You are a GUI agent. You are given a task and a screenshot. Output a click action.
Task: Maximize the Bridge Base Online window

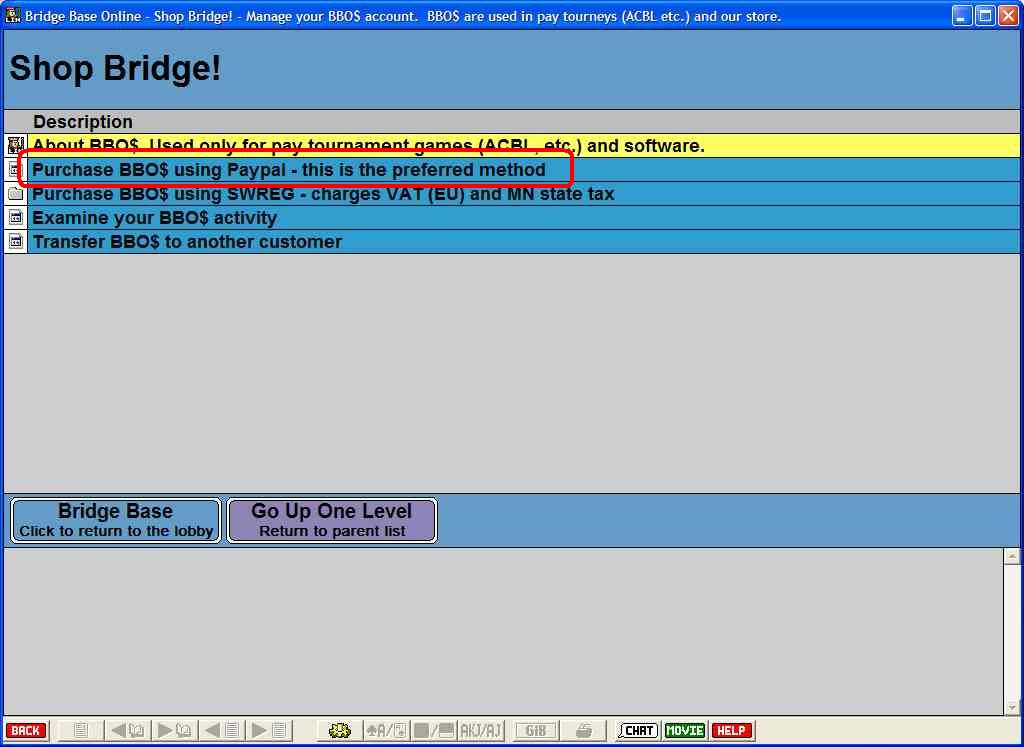point(985,16)
